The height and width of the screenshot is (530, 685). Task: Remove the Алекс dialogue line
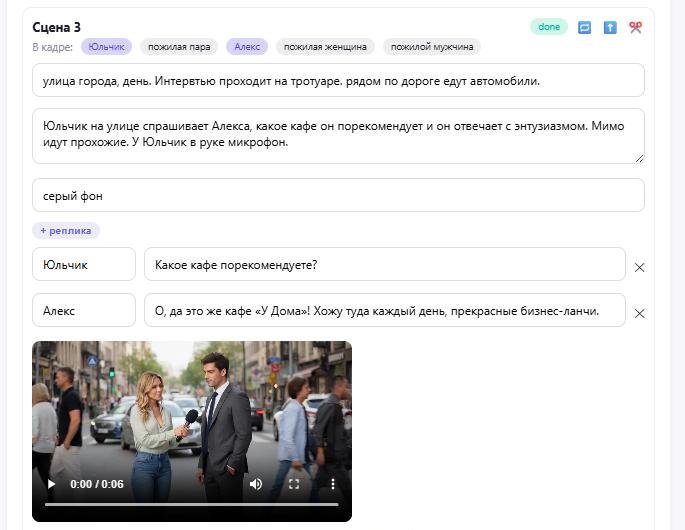[639, 313]
